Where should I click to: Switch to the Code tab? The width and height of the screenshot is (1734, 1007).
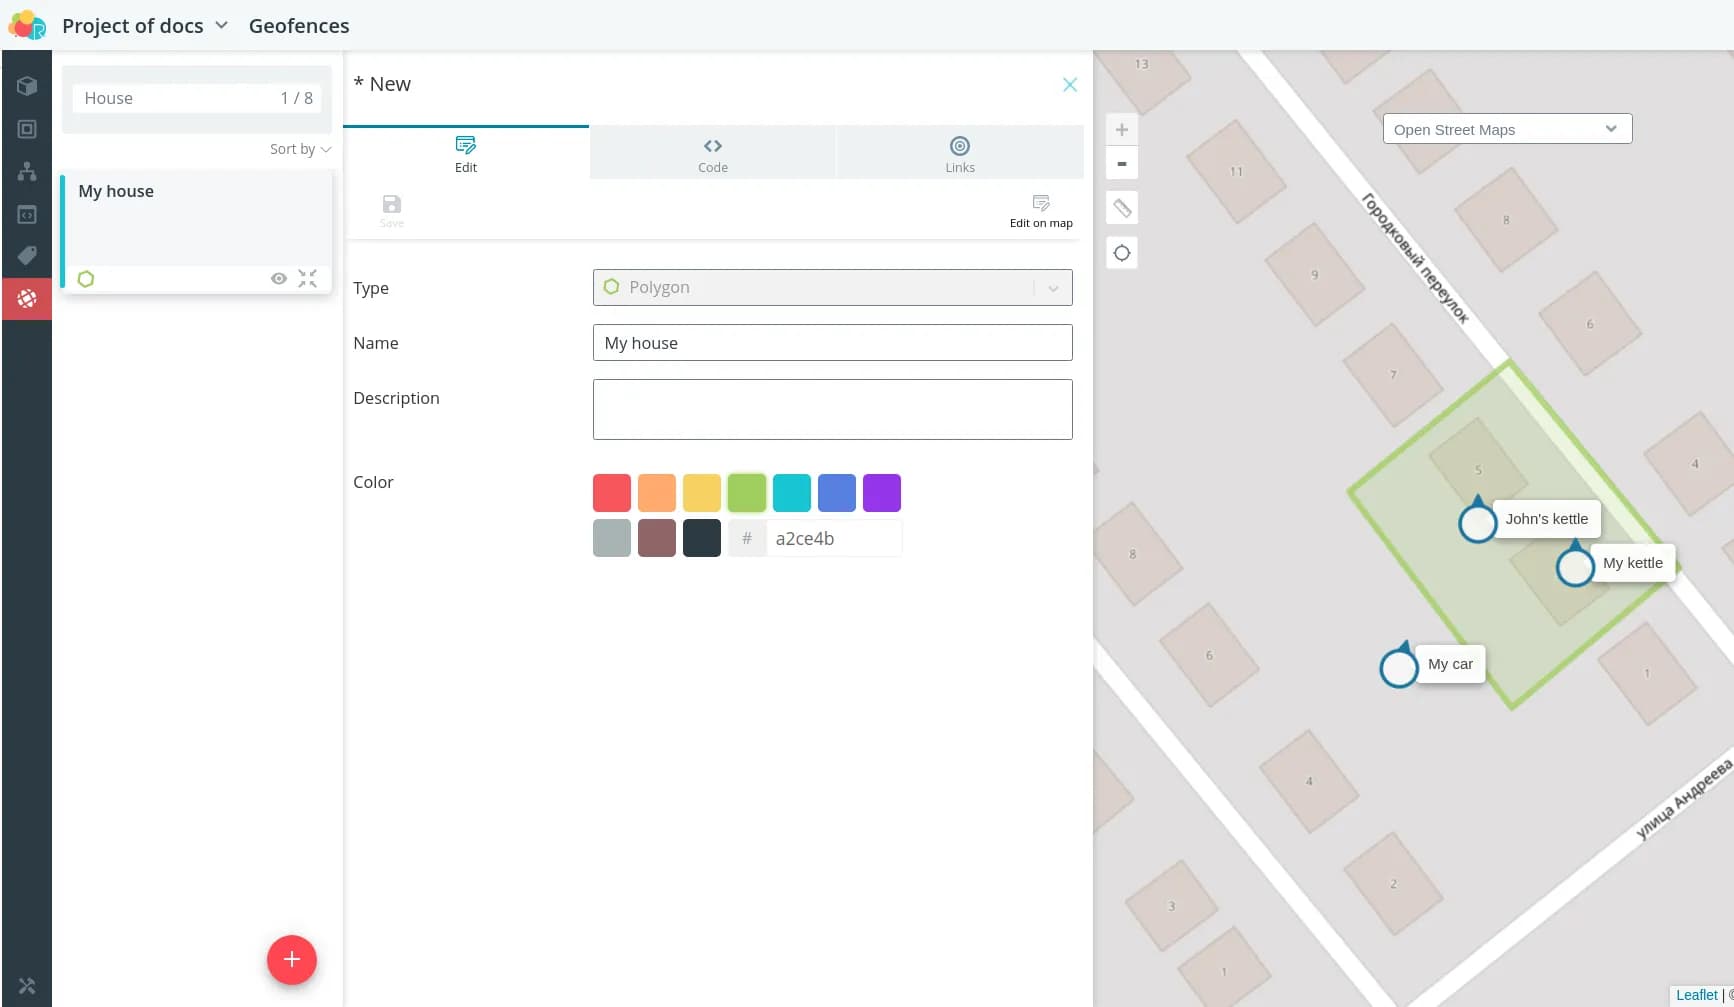(713, 154)
